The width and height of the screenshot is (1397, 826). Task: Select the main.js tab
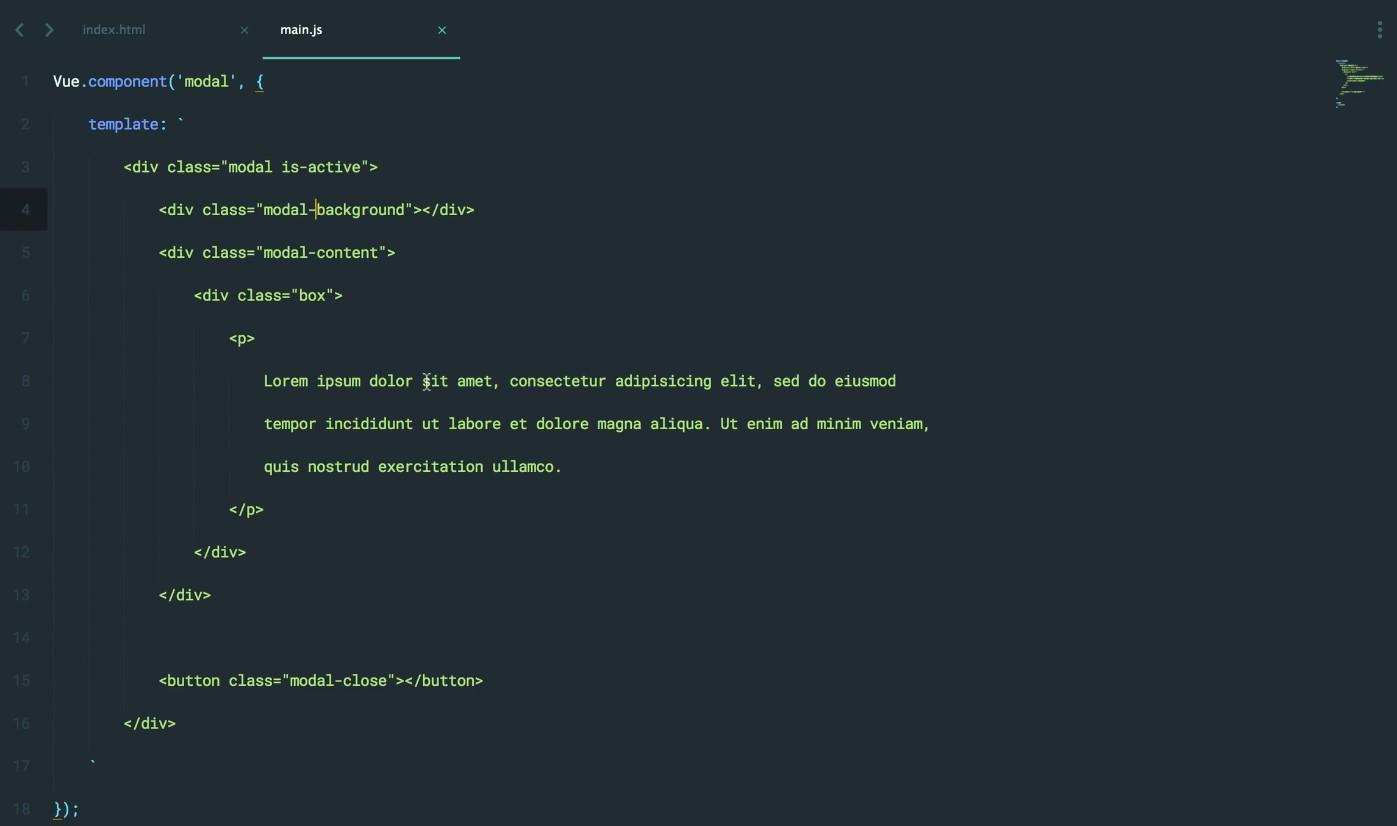(x=301, y=30)
